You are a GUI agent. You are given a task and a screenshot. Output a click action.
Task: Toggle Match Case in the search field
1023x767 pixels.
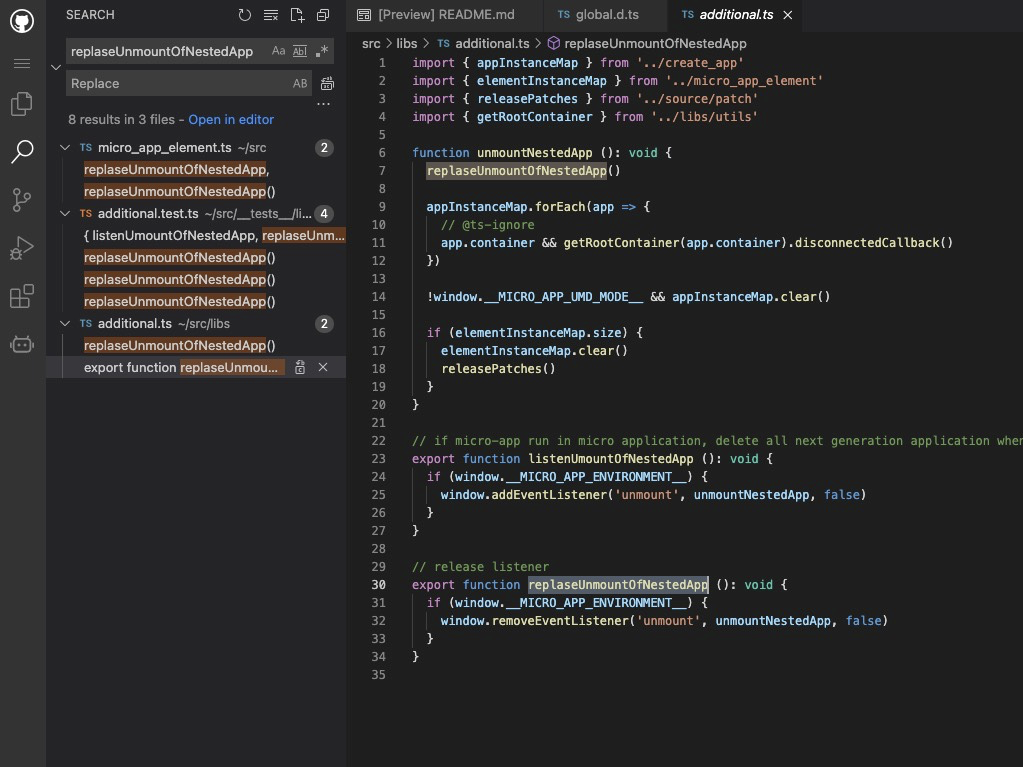278,50
